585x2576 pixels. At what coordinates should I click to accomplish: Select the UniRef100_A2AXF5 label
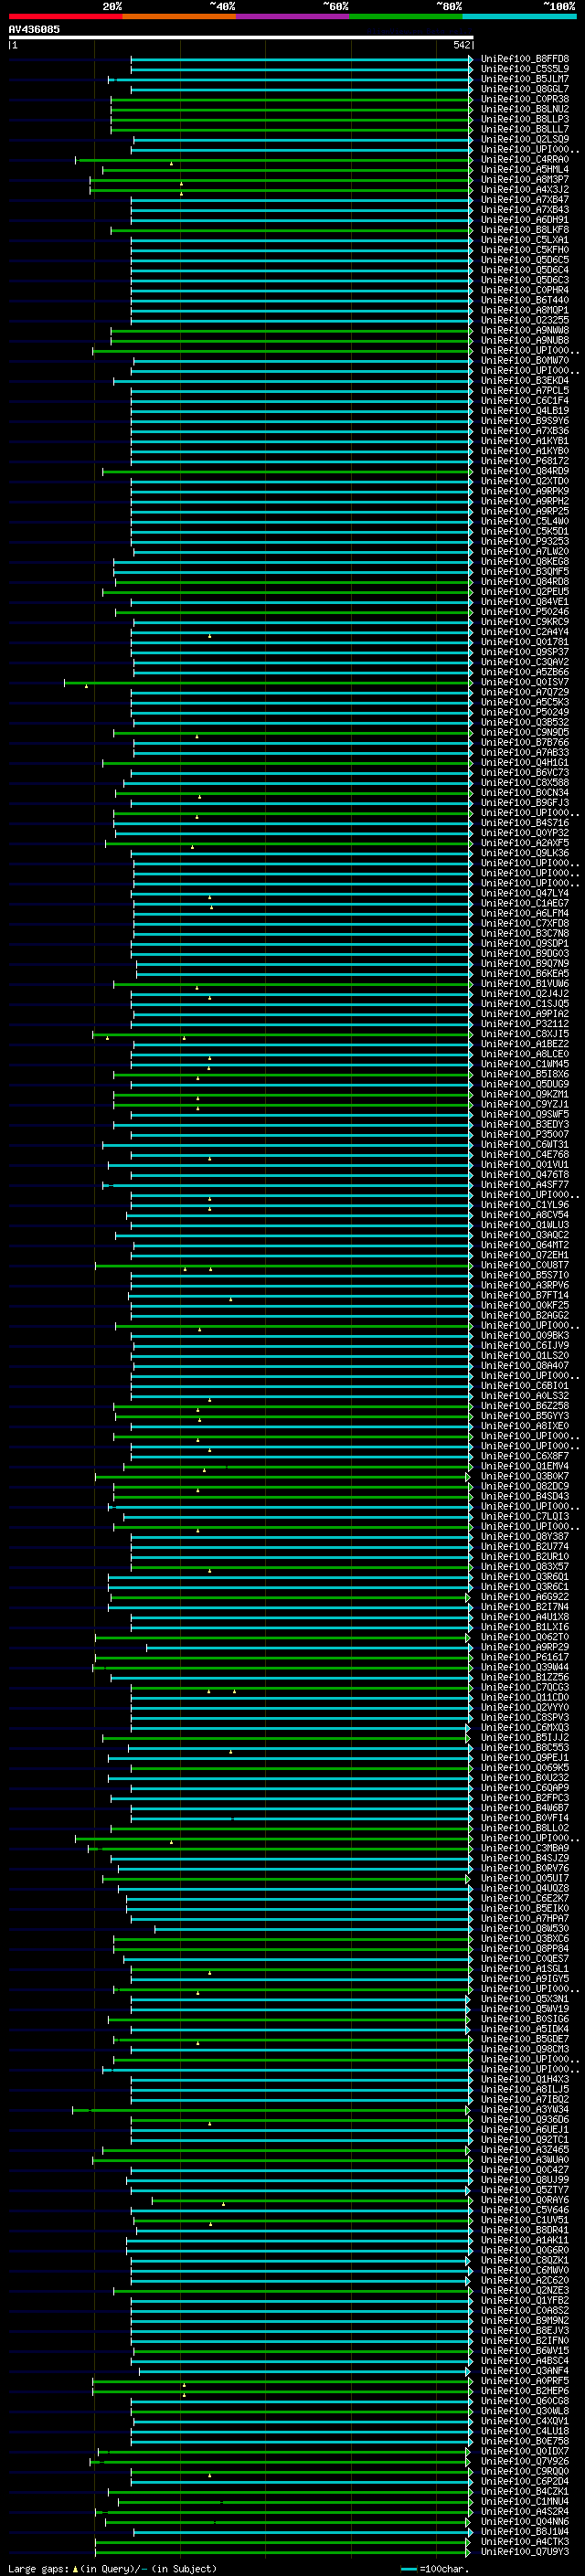[x=525, y=843]
